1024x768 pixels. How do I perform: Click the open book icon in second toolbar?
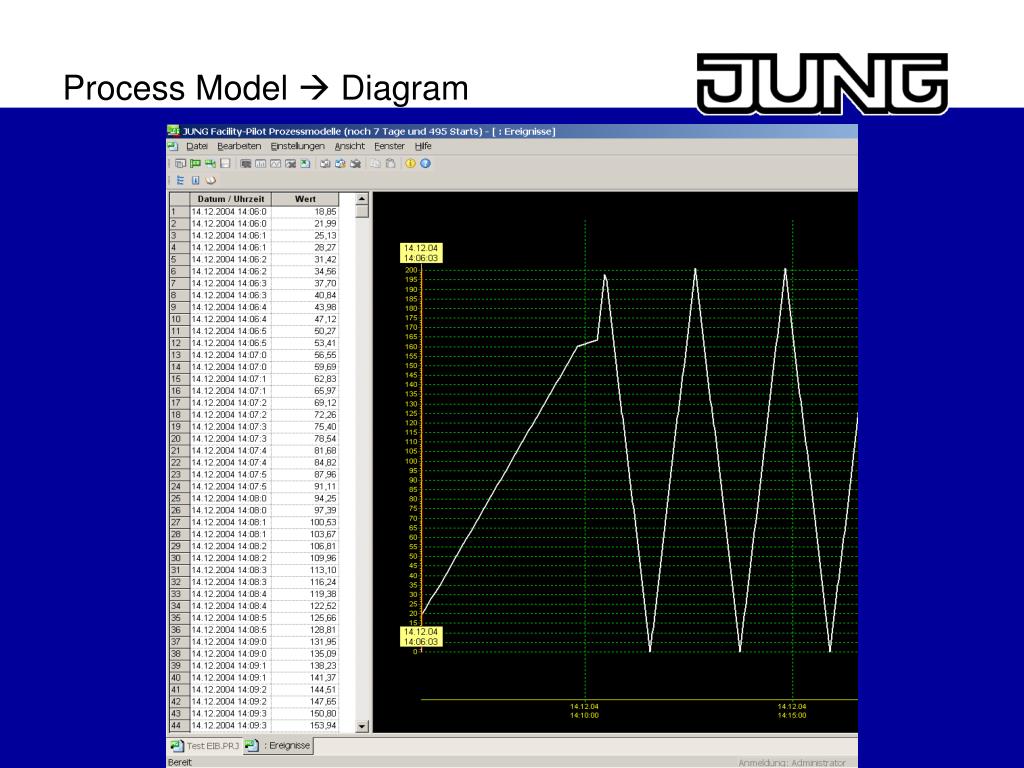[x=210, y=180]
